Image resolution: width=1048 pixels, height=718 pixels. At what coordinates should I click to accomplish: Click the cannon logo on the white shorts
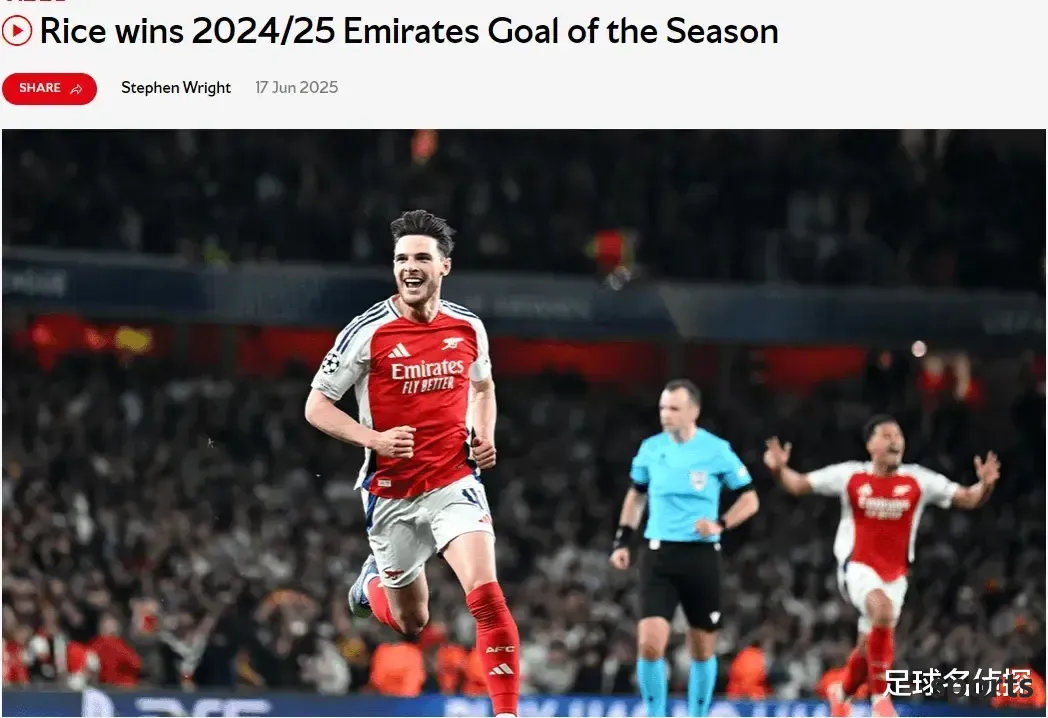392,574
